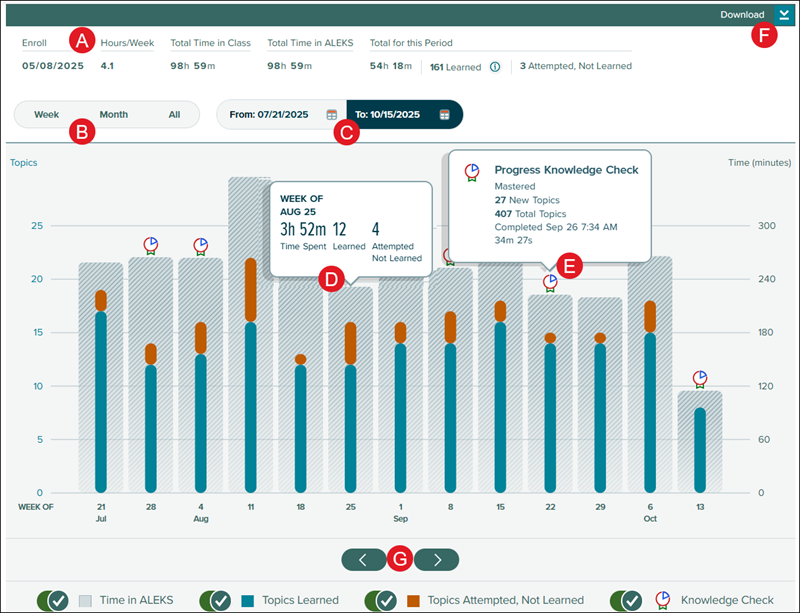Select the Month view tab
This screenshot has width=800, height=613.
[113, 115]
